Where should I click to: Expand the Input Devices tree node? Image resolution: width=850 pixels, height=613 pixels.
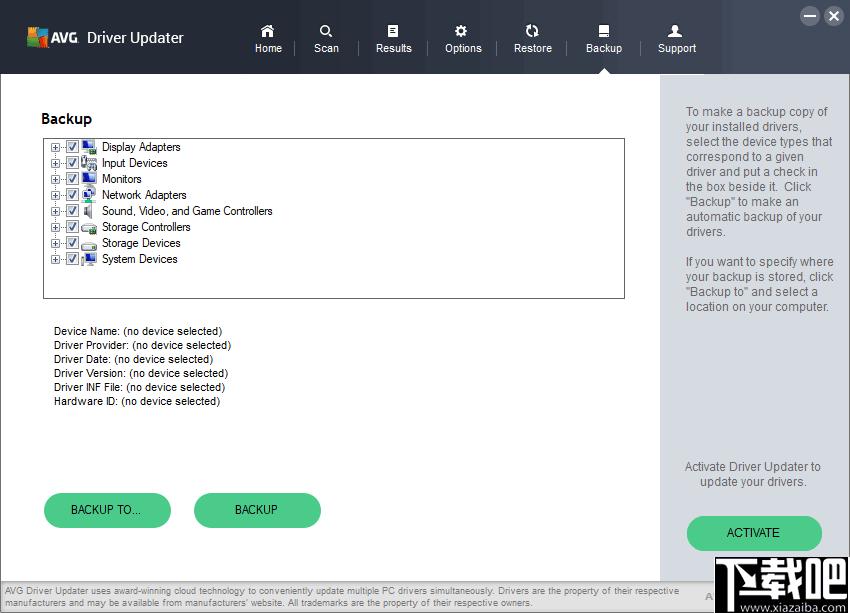coord(55,163)
